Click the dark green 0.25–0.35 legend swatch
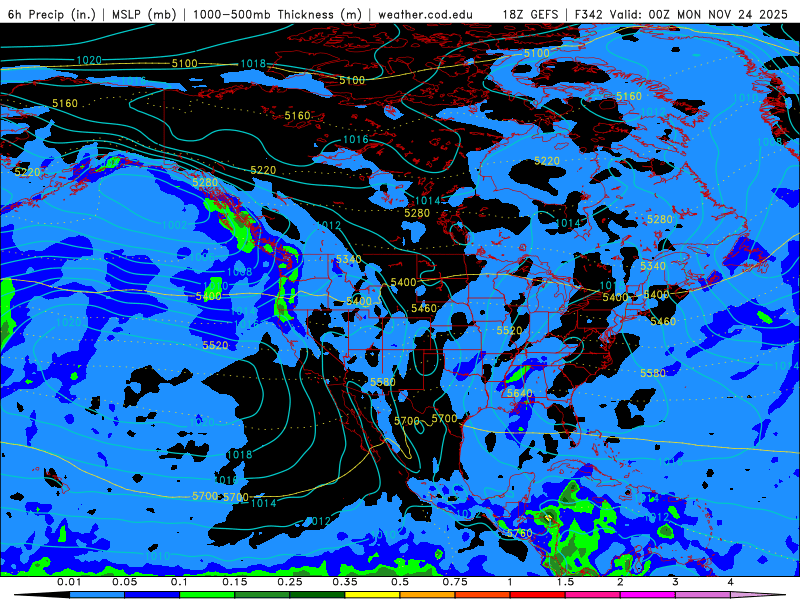 point(317,595)
